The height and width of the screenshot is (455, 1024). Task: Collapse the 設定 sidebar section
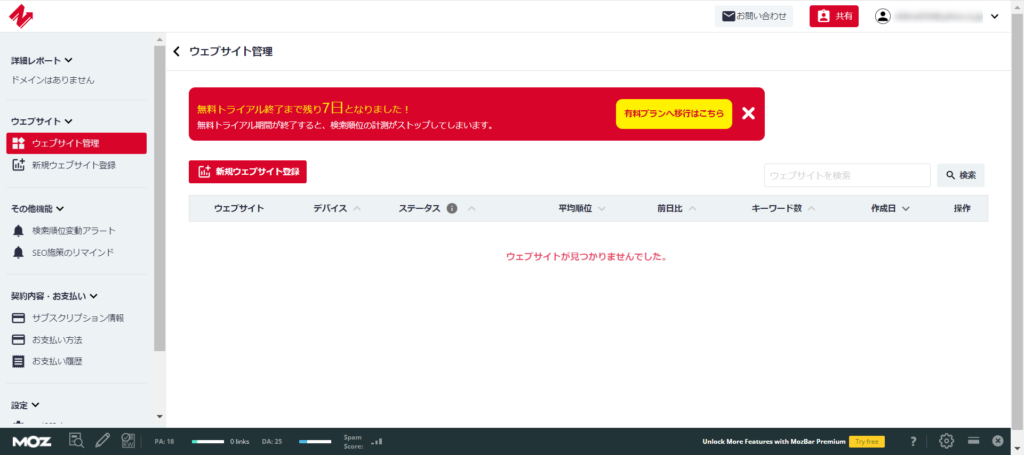pyautogui.click(x=25, y=405)
